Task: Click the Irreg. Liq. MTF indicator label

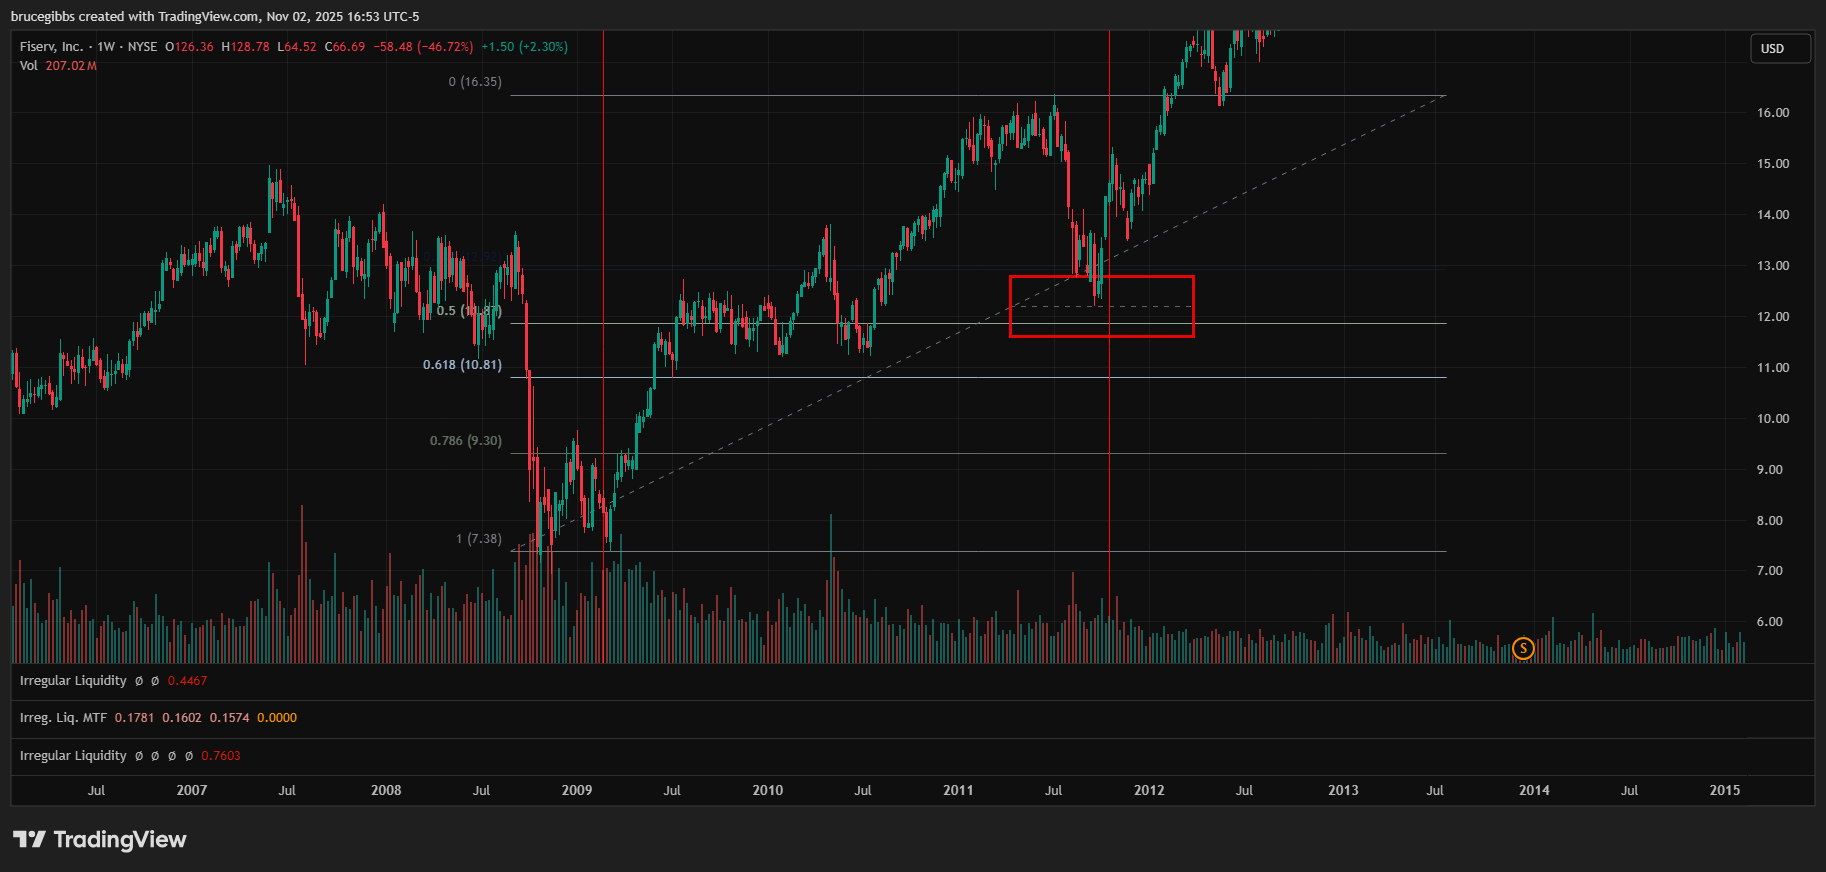Action: pos(62,718)
